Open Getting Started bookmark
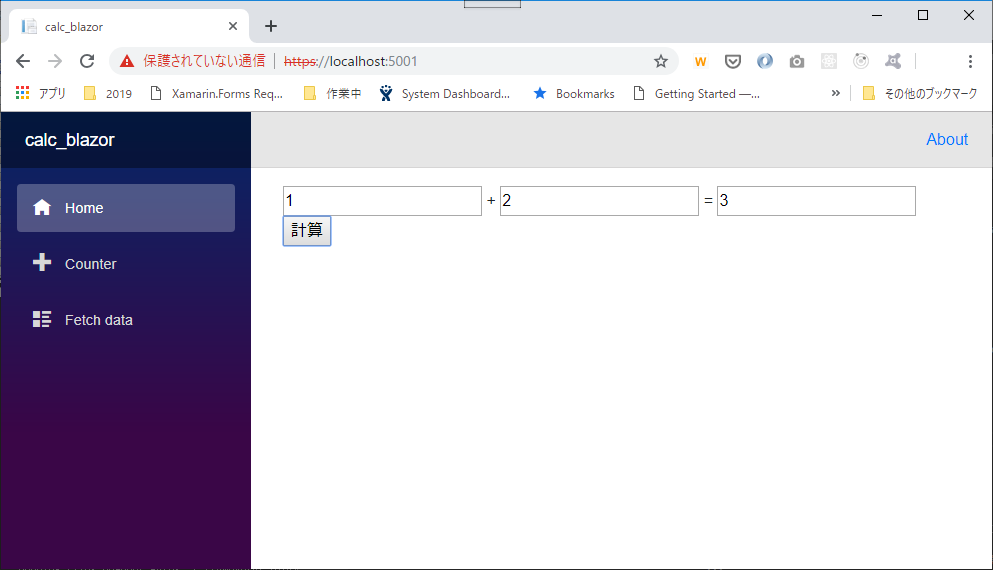Screen dimensions: 993x570 [x=697, y=94]
